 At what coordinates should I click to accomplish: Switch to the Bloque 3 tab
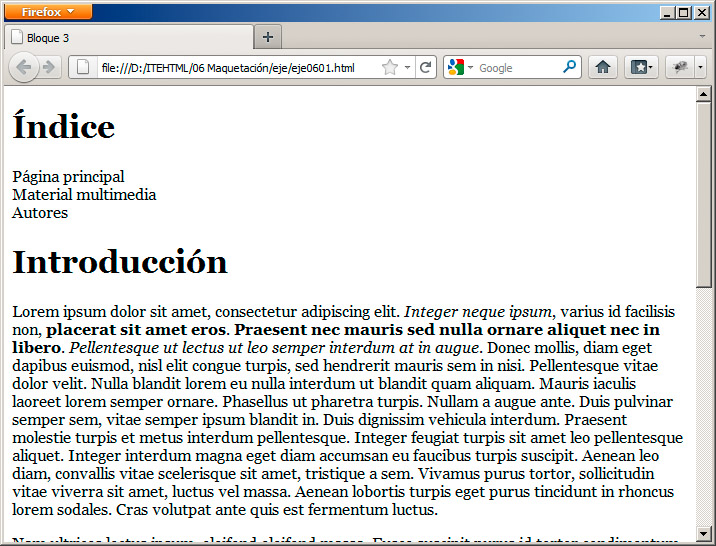point(129,37)
